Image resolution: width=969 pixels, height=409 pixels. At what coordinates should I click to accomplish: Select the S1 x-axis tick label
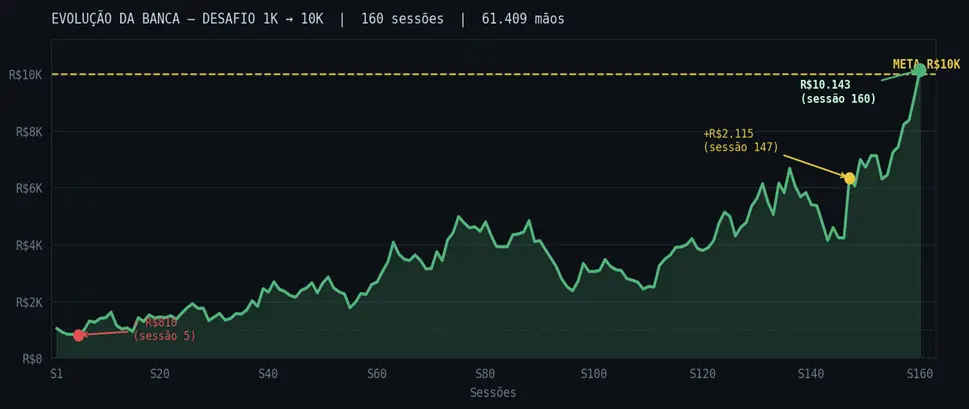[x=57, y=374]
